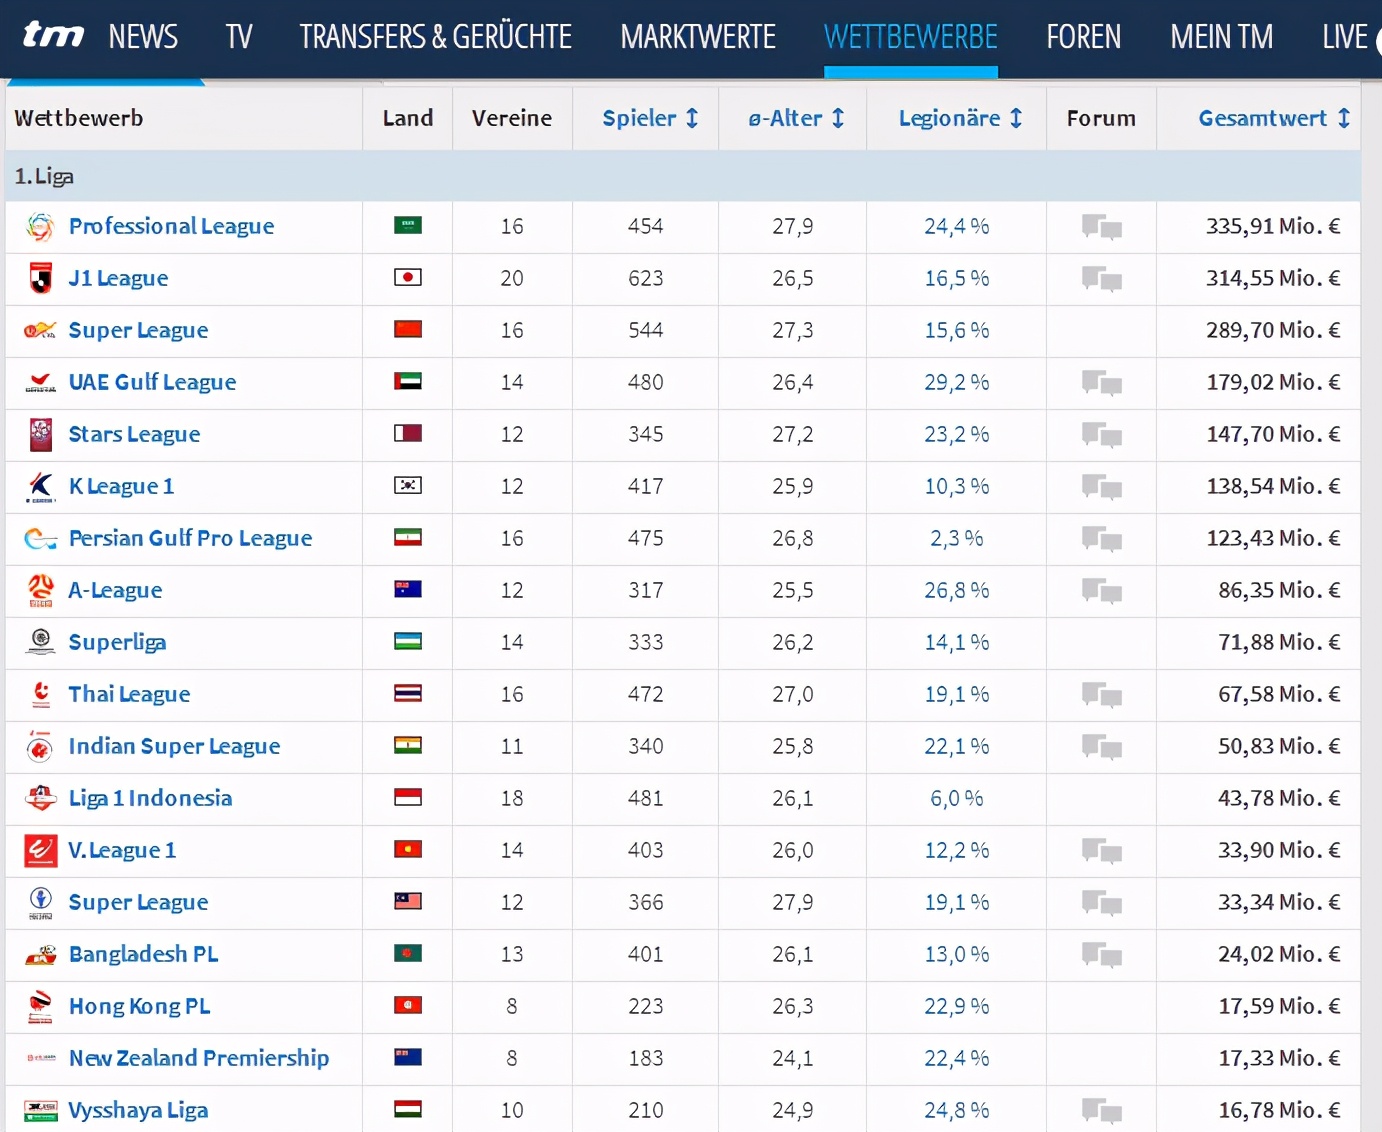Viewport: 1382px width, 1132px height.
Task: Sort the table by Gesamtwert
Action: 1274,118
